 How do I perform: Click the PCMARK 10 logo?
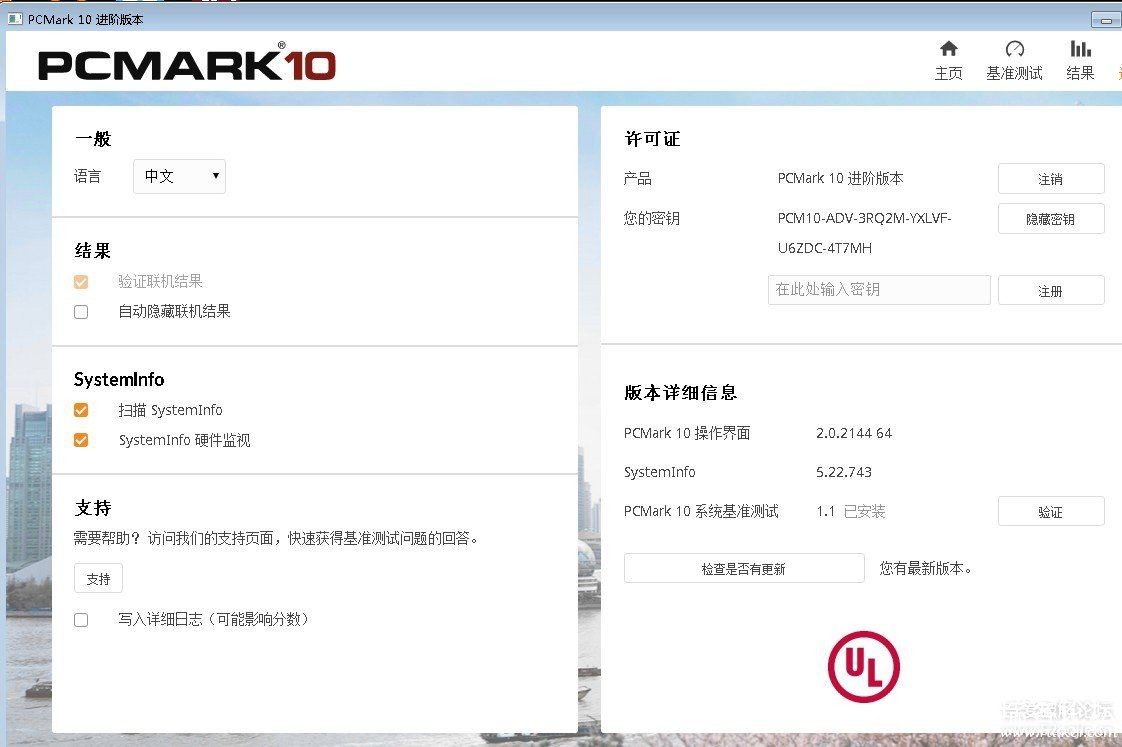coord(186,63)
